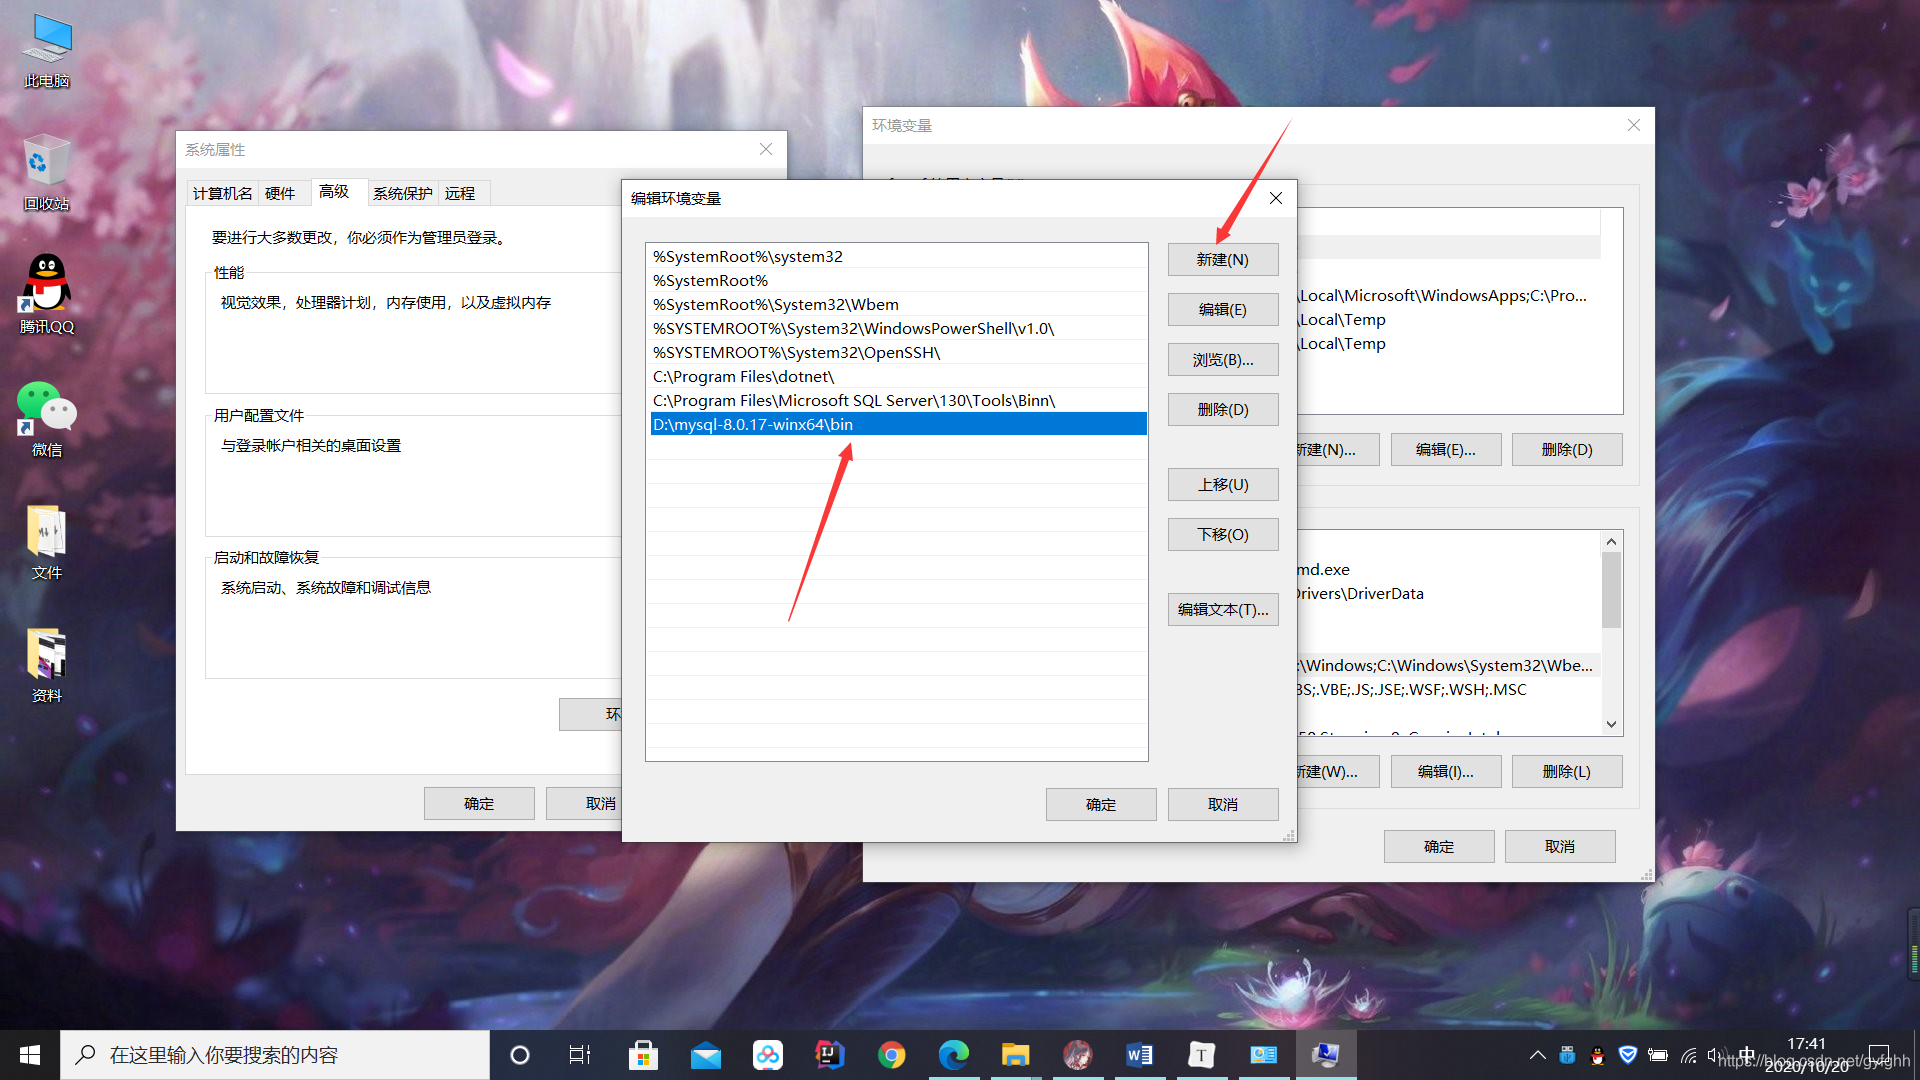Click the battery tray icon
1920x1080 pixels.
click(1658, 1055)
